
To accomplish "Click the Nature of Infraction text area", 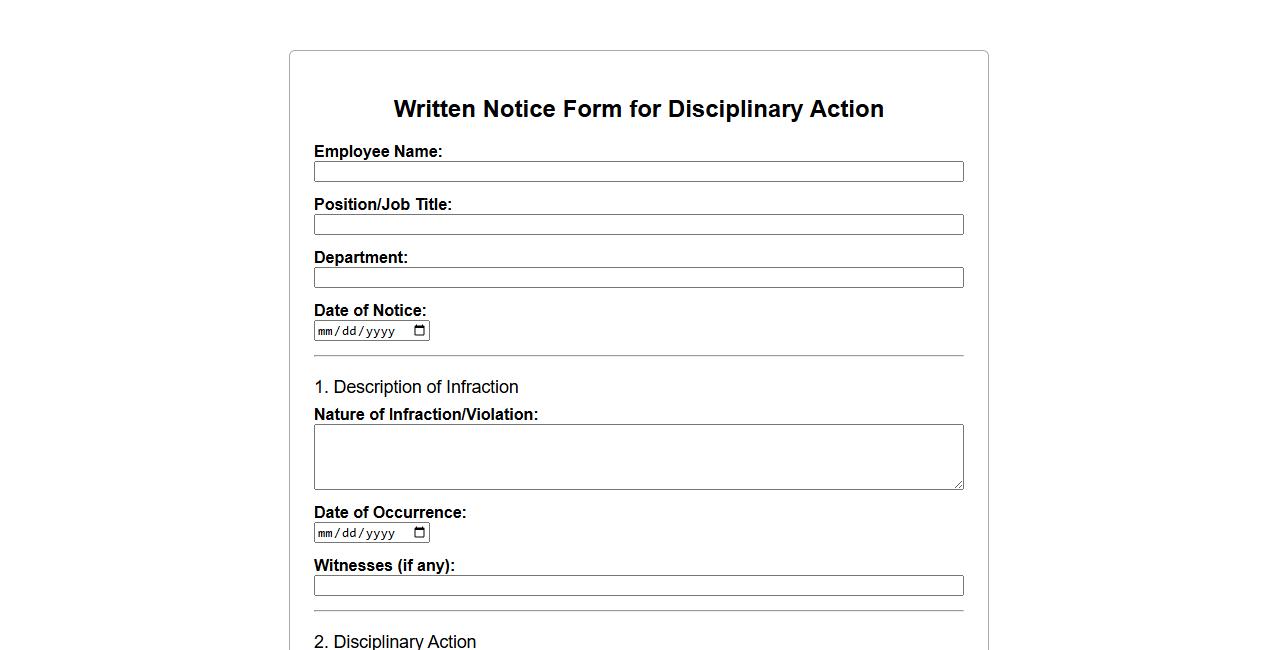I will click(x=639, y=456).
